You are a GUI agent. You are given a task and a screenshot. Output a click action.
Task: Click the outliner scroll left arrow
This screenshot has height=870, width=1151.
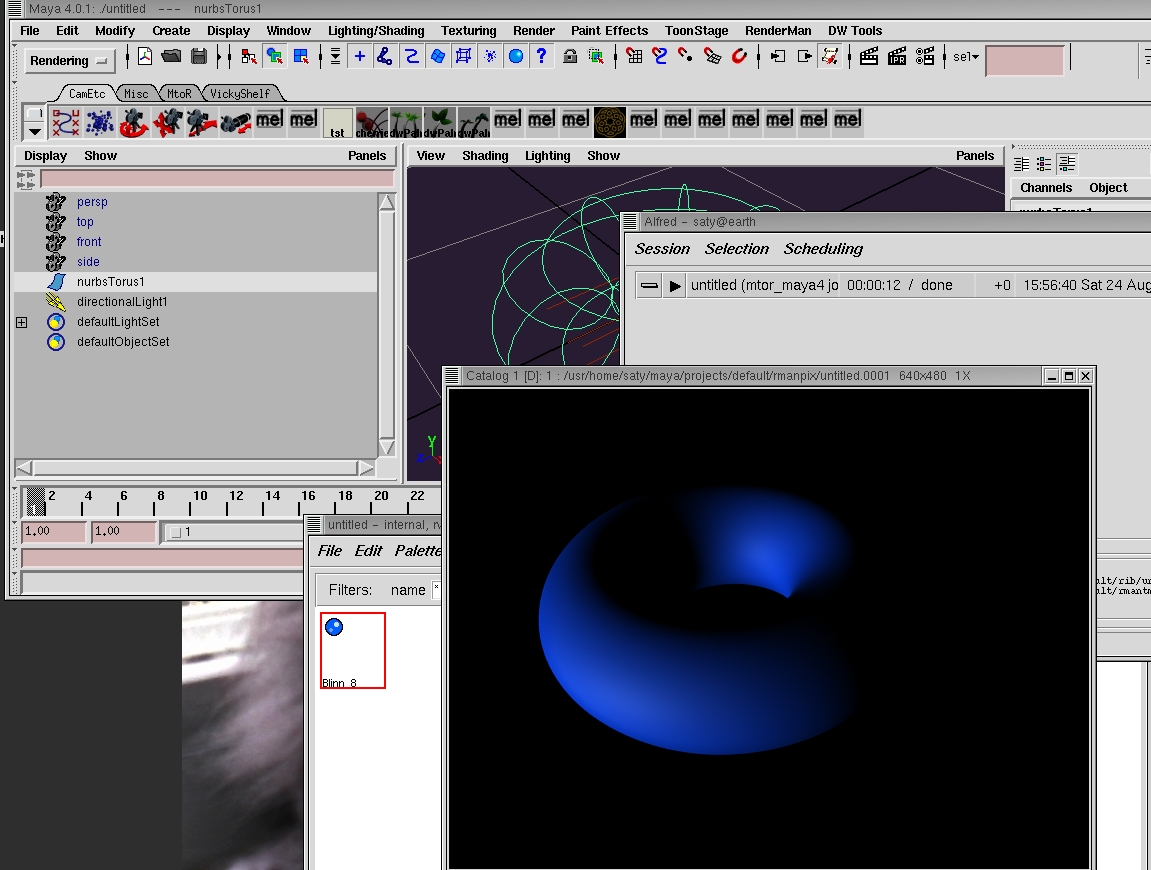point(24,468)
